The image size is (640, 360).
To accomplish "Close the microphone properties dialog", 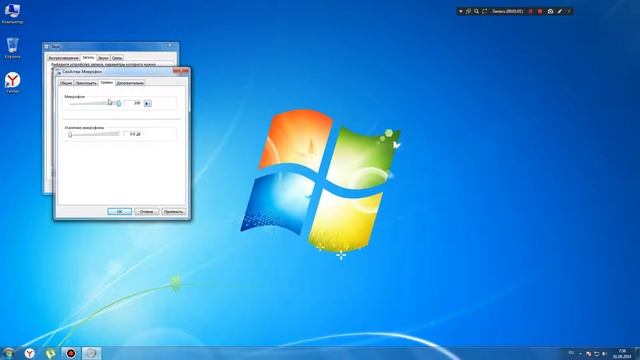I will click(181, 71).
